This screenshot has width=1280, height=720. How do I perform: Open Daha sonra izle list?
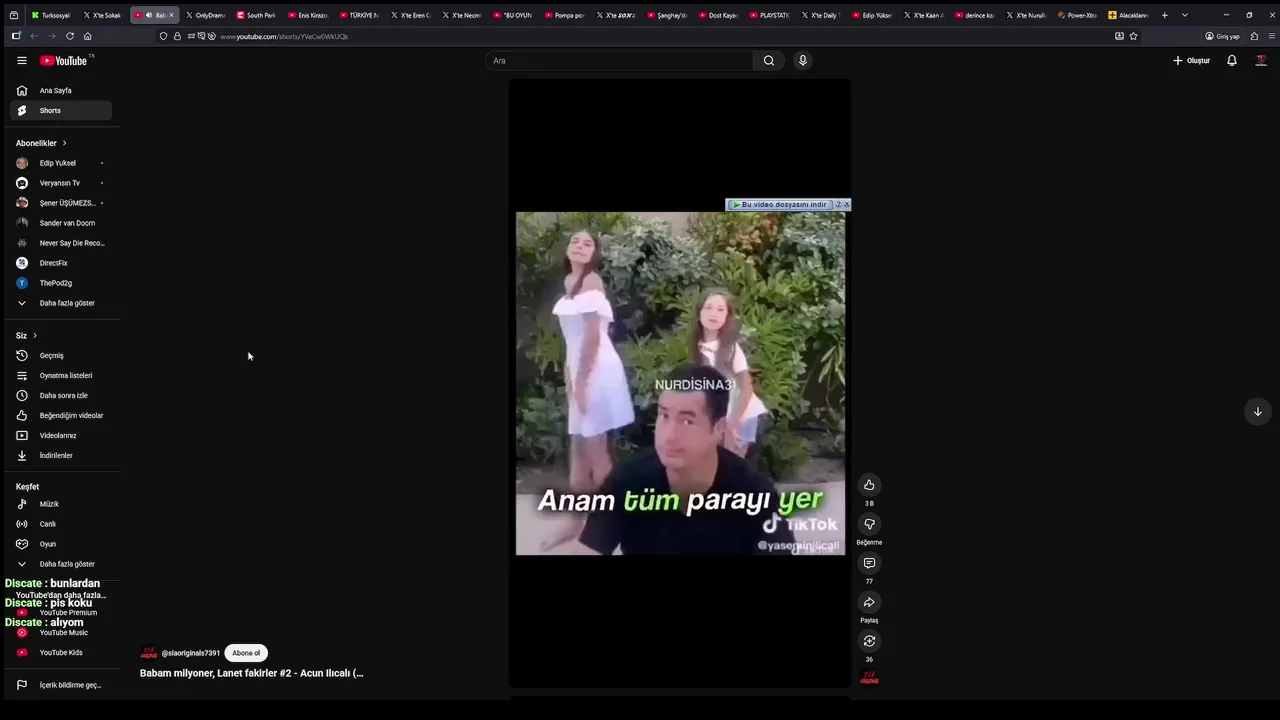[60, 395]
